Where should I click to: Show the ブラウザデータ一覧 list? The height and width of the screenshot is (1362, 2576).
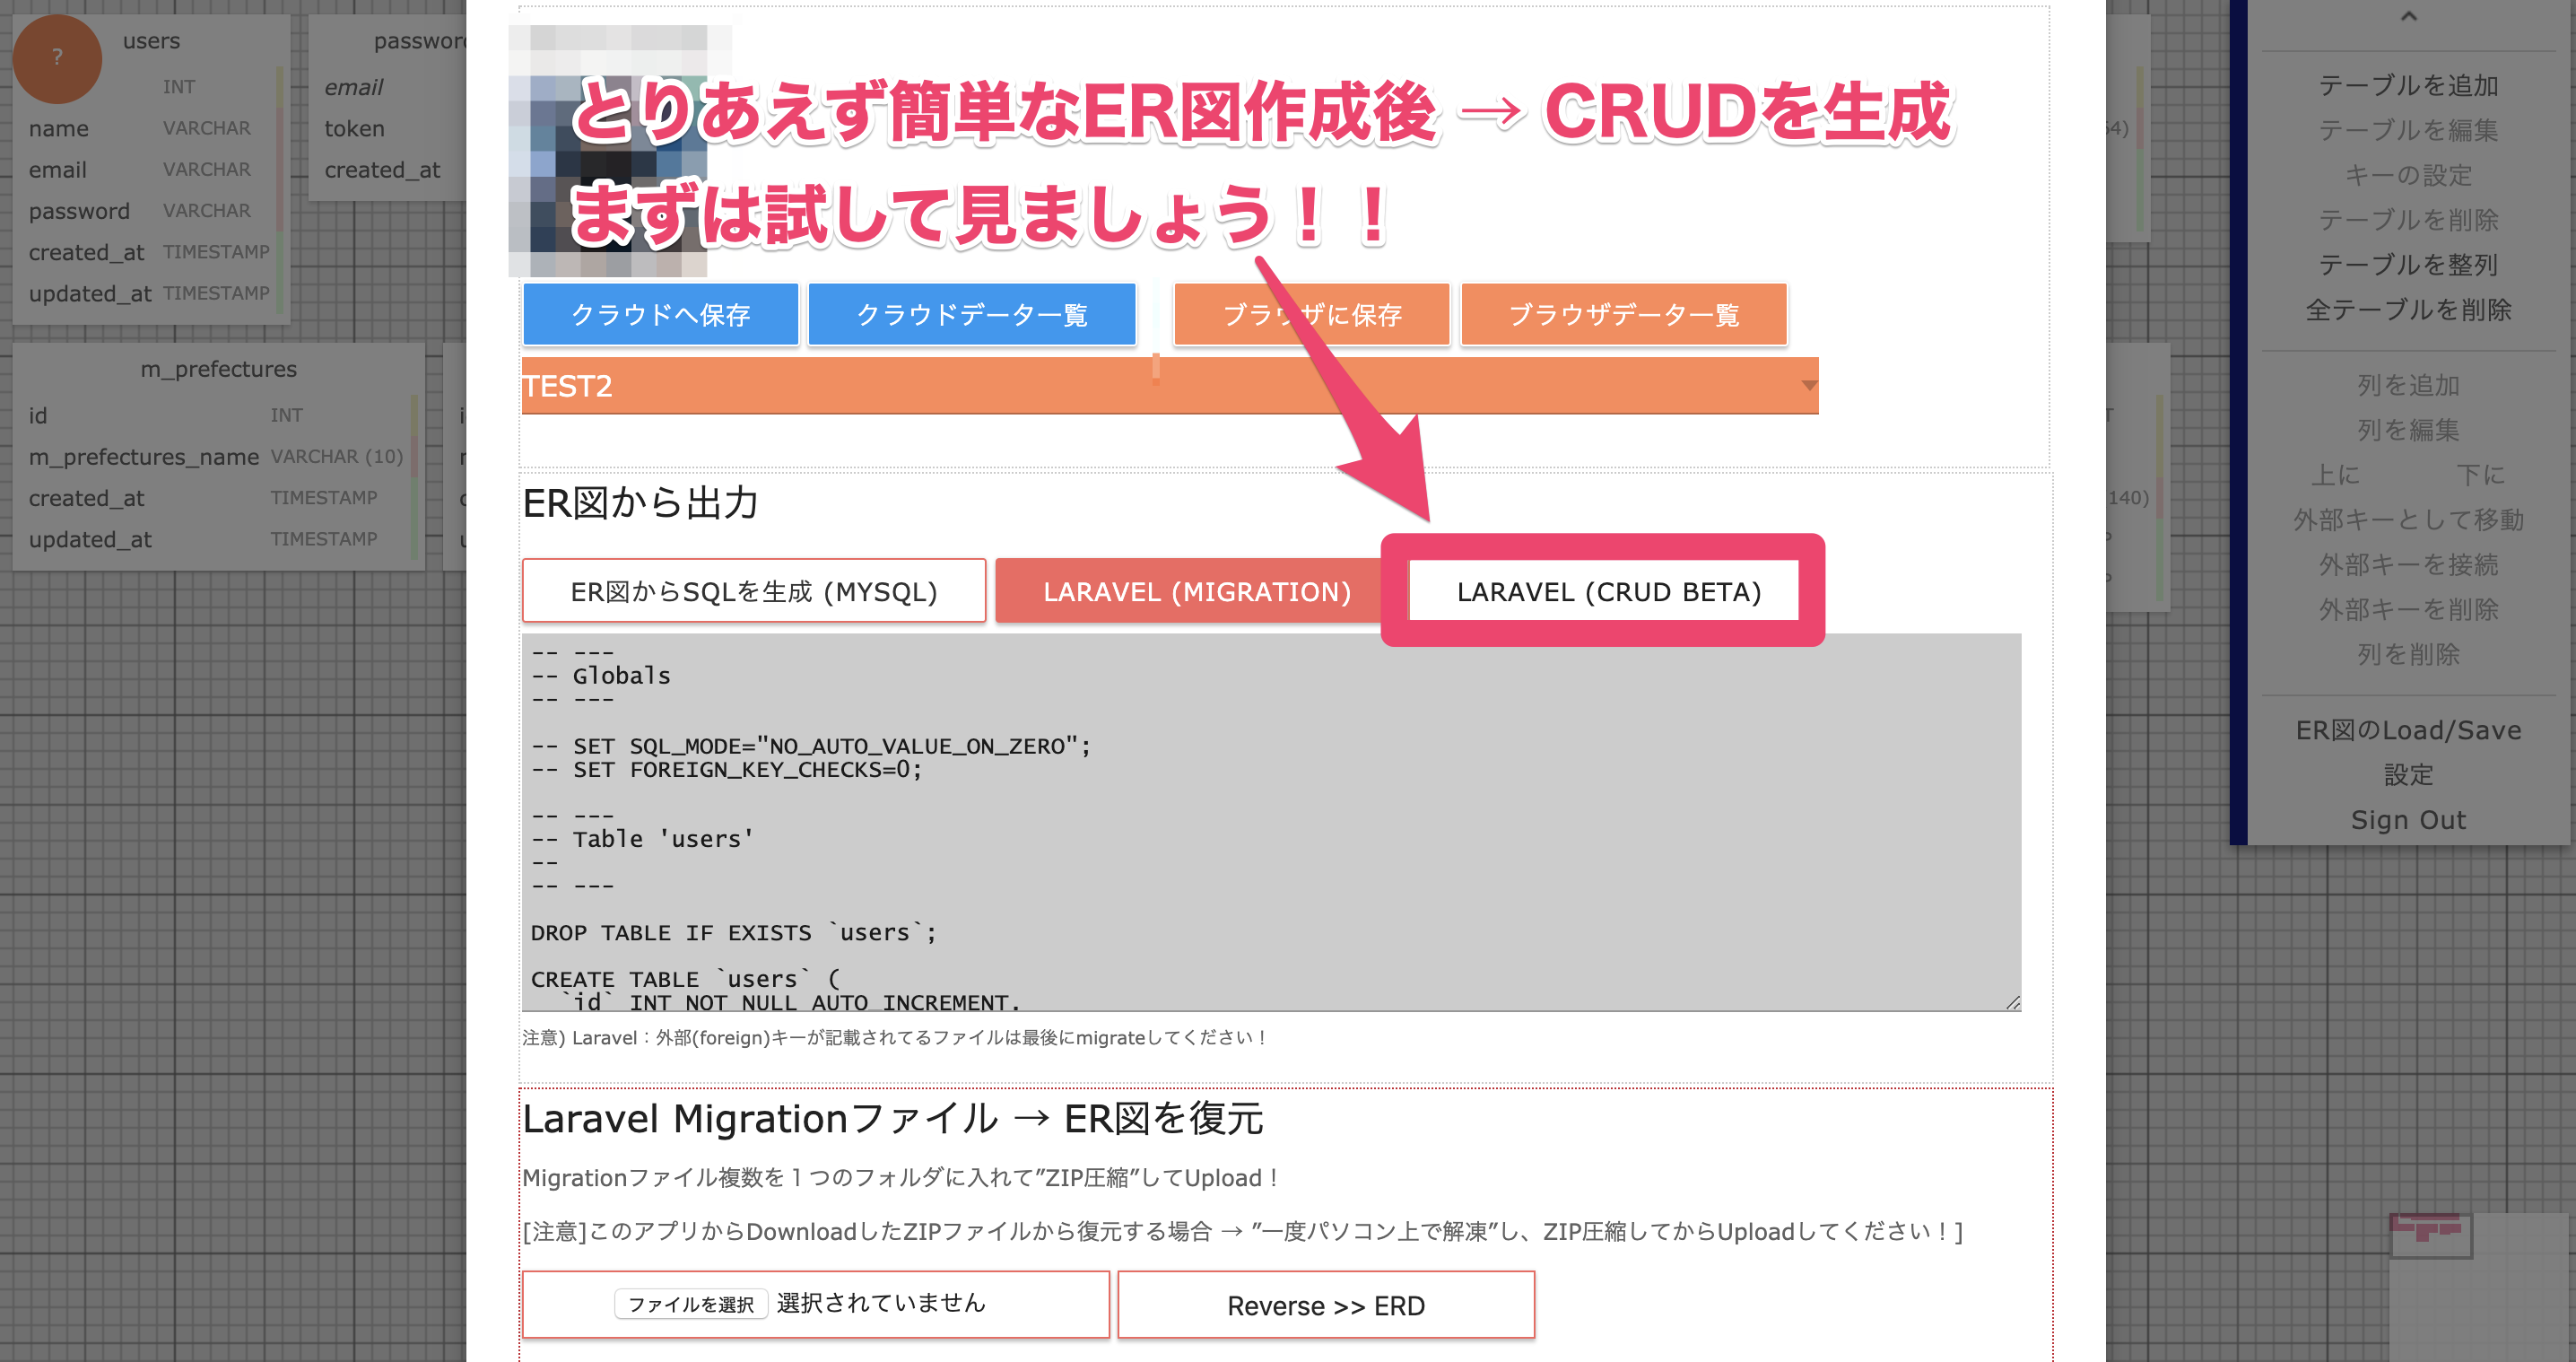coord(1623,315)
